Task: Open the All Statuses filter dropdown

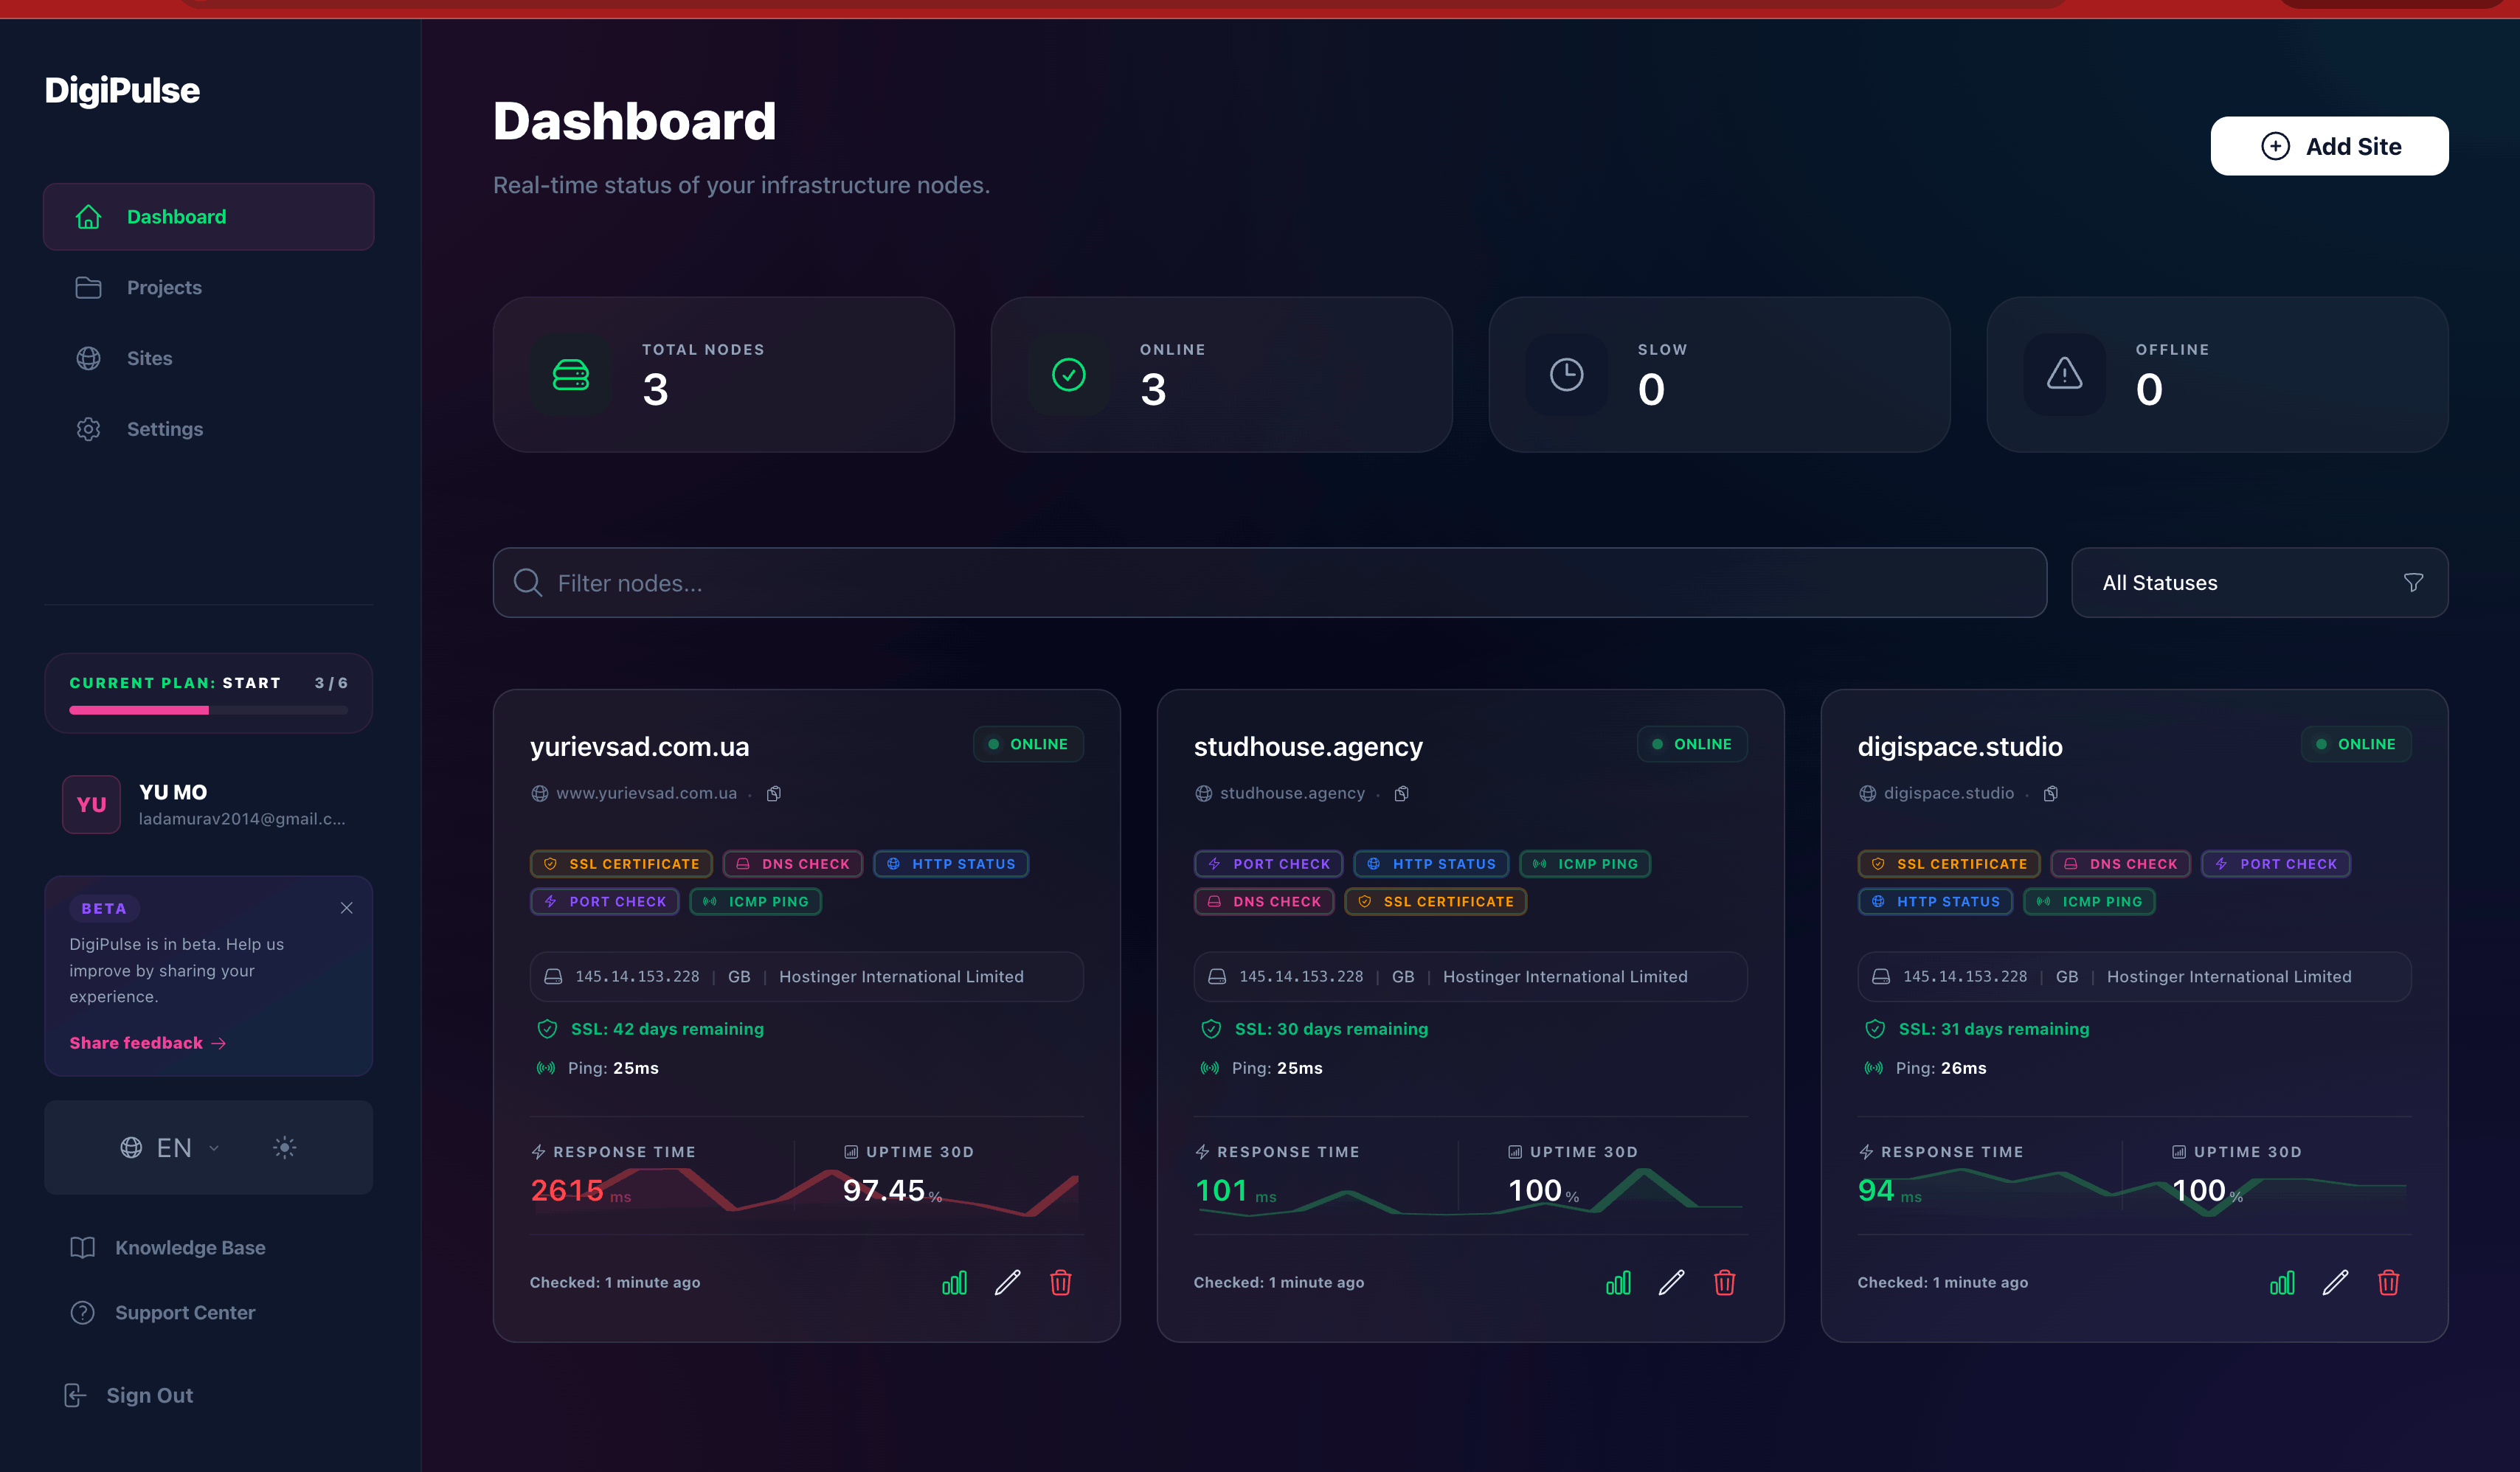Action: pos(2259,582)
